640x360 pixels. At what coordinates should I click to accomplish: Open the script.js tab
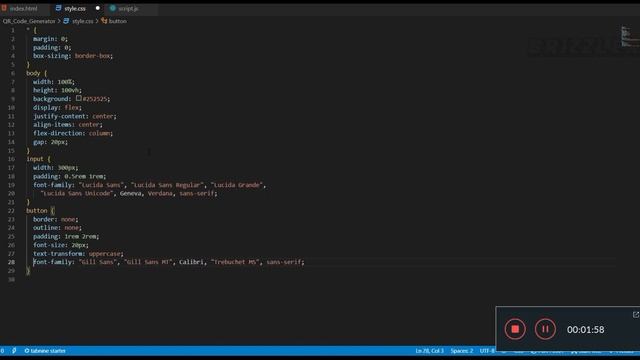point(129,9)
